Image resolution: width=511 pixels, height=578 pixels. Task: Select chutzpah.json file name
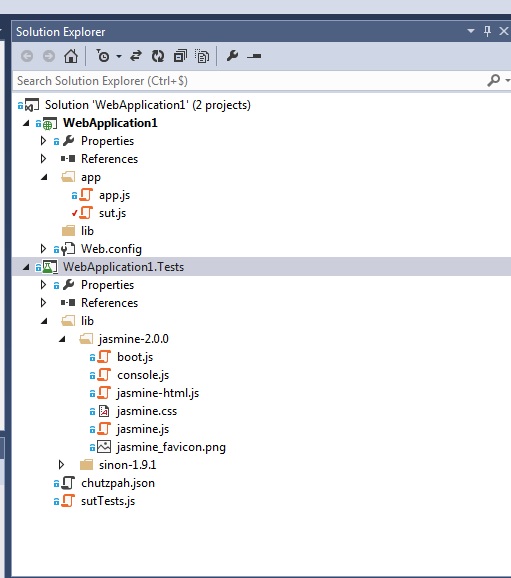pyautogui.click(x=118, y=483)
